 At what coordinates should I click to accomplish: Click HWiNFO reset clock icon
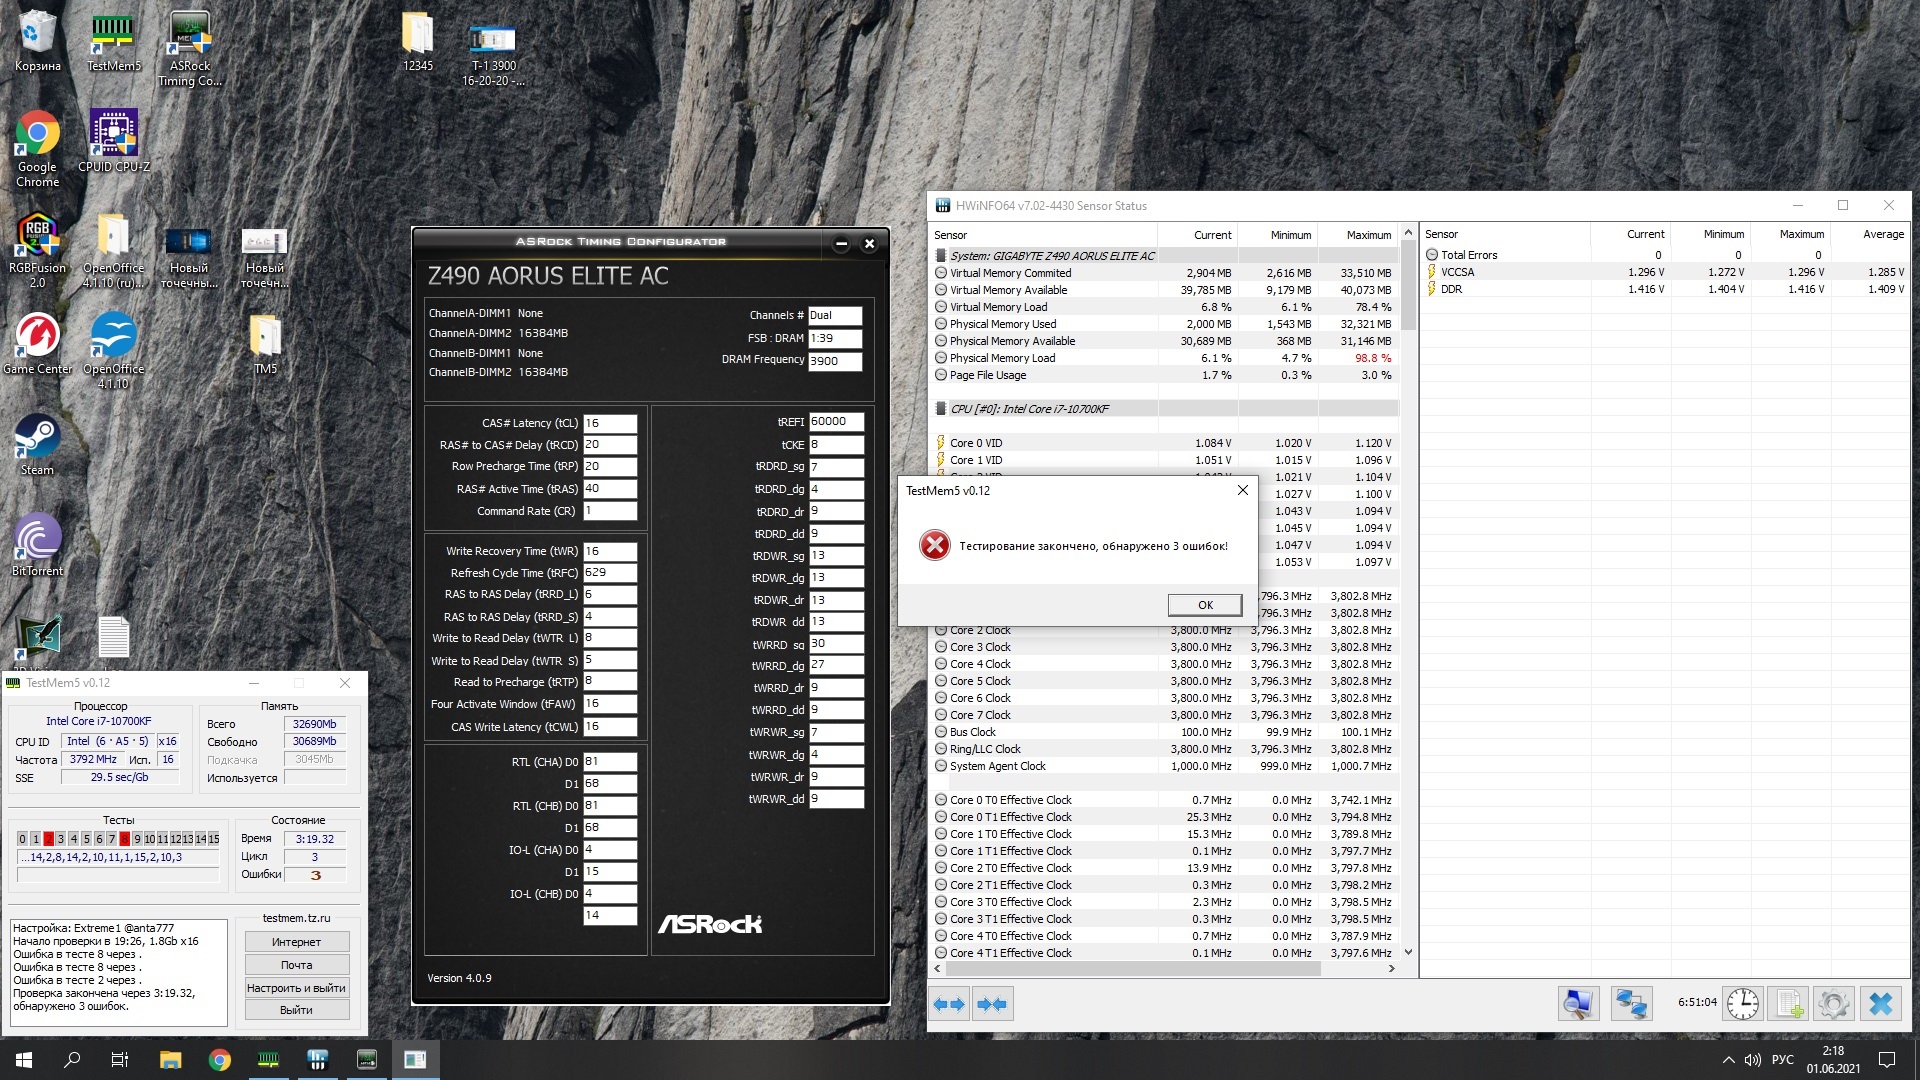coord(1742,1003)
